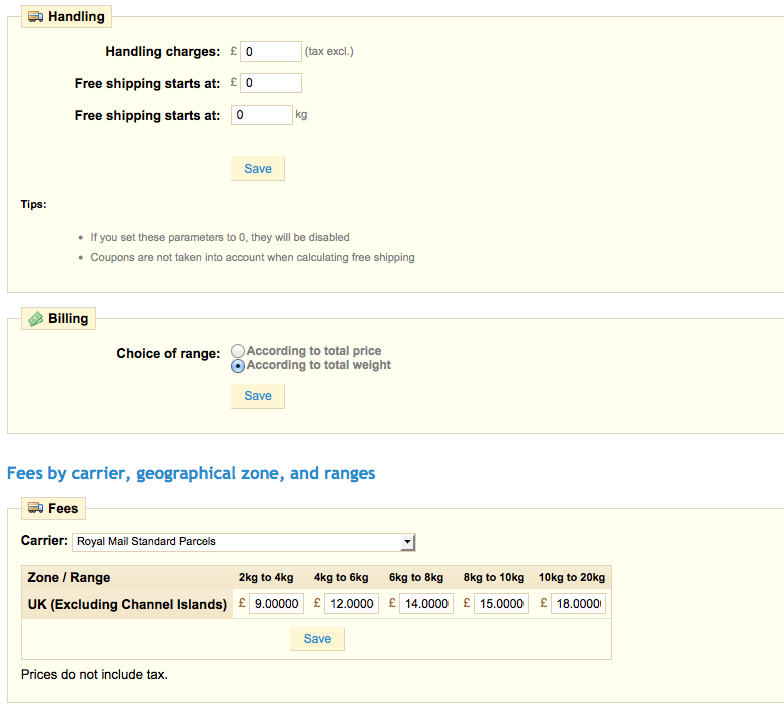This screenshot has width=784, height=707.
Task: Click the Billing money icon
Action: coord(35,319)
